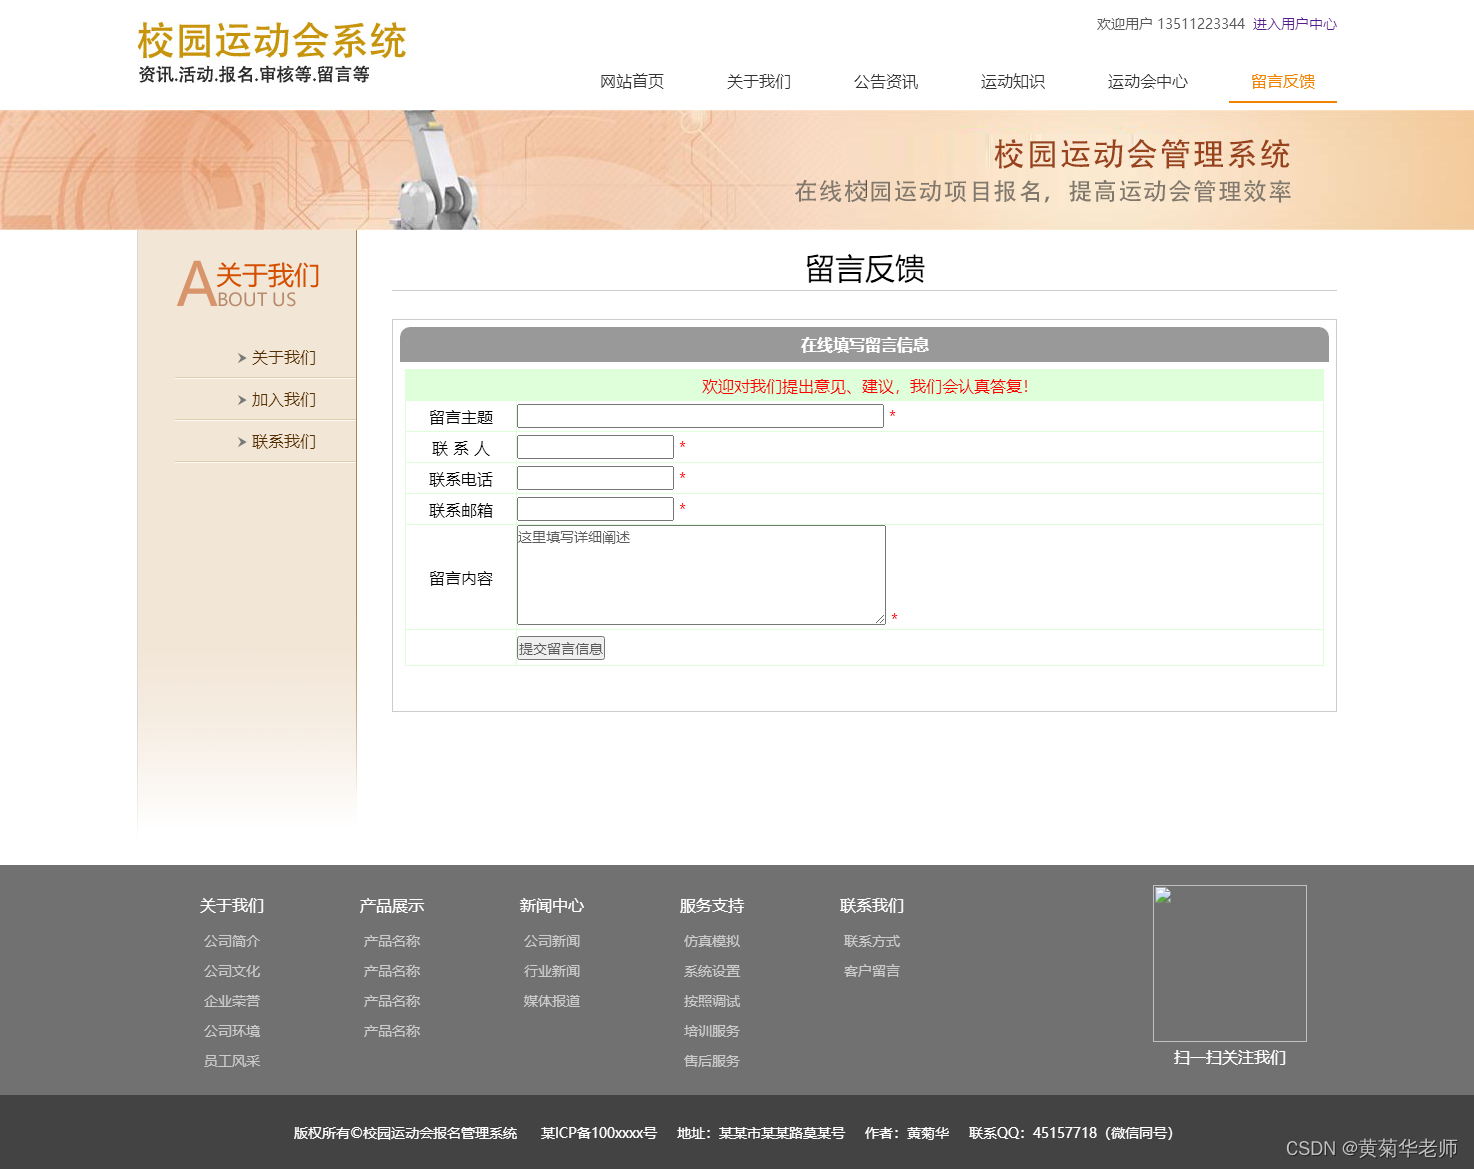1474x1169 pixels.
Task: Click the arrow icon beside sidebar 联系我们
Action: (x=242, y=442)
